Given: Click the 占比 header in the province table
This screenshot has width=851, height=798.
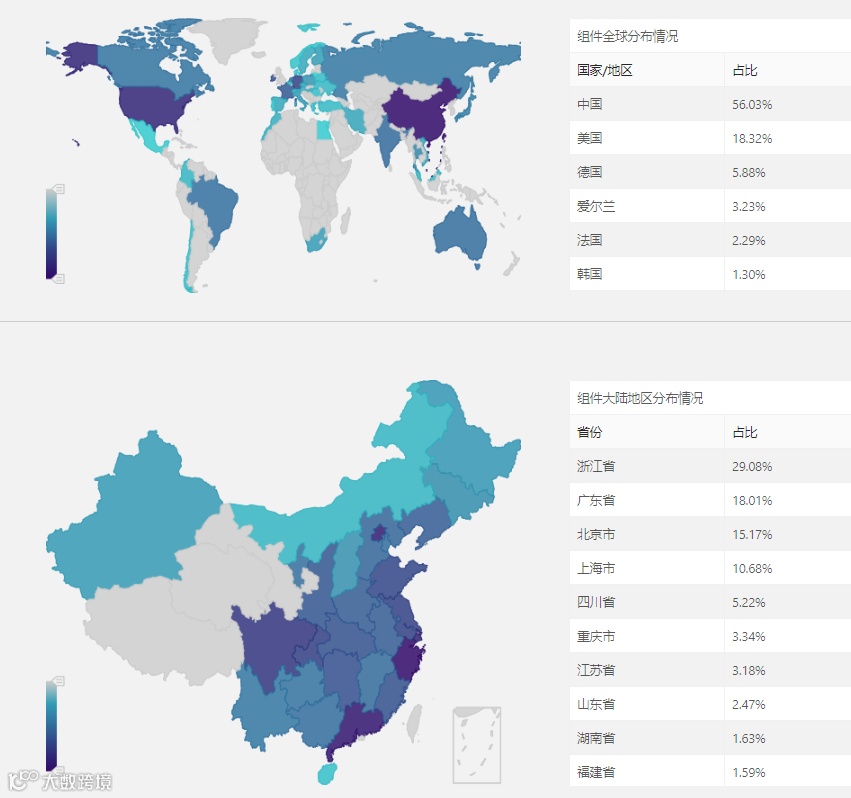Looking at the screenshot, I should click(x=745, y=432).
